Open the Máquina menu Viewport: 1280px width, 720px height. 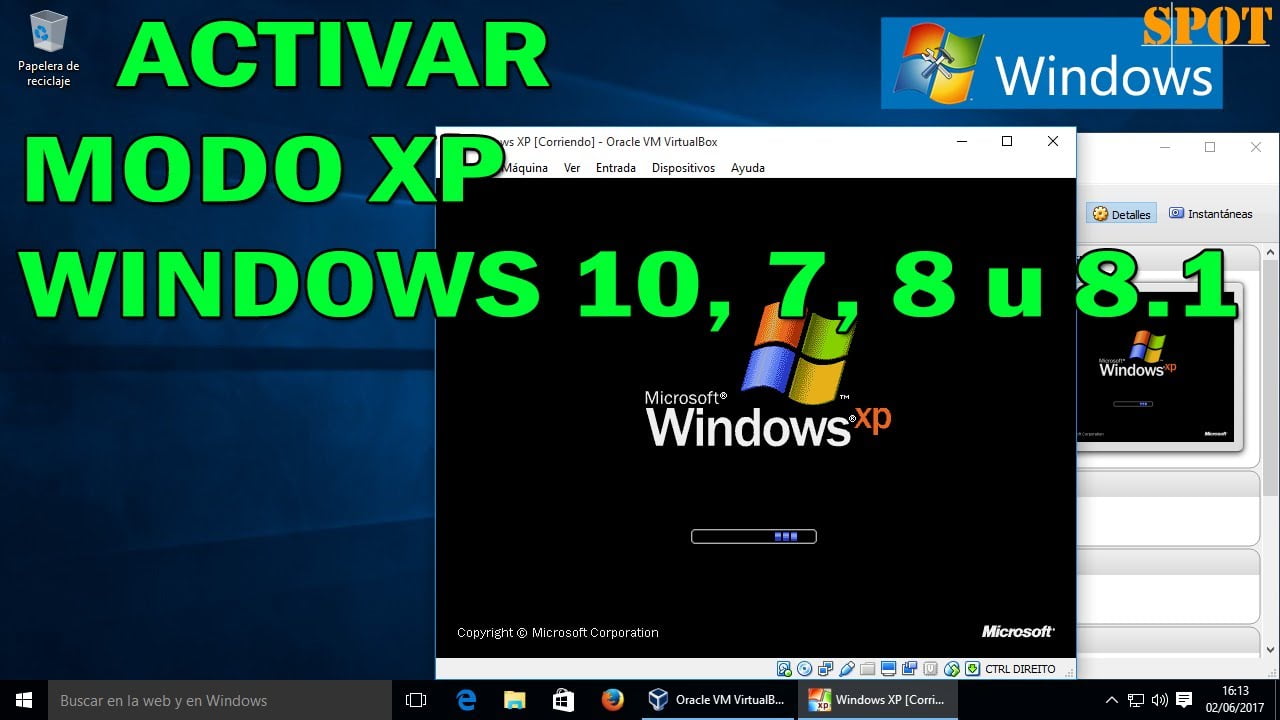tap(524, 167)
